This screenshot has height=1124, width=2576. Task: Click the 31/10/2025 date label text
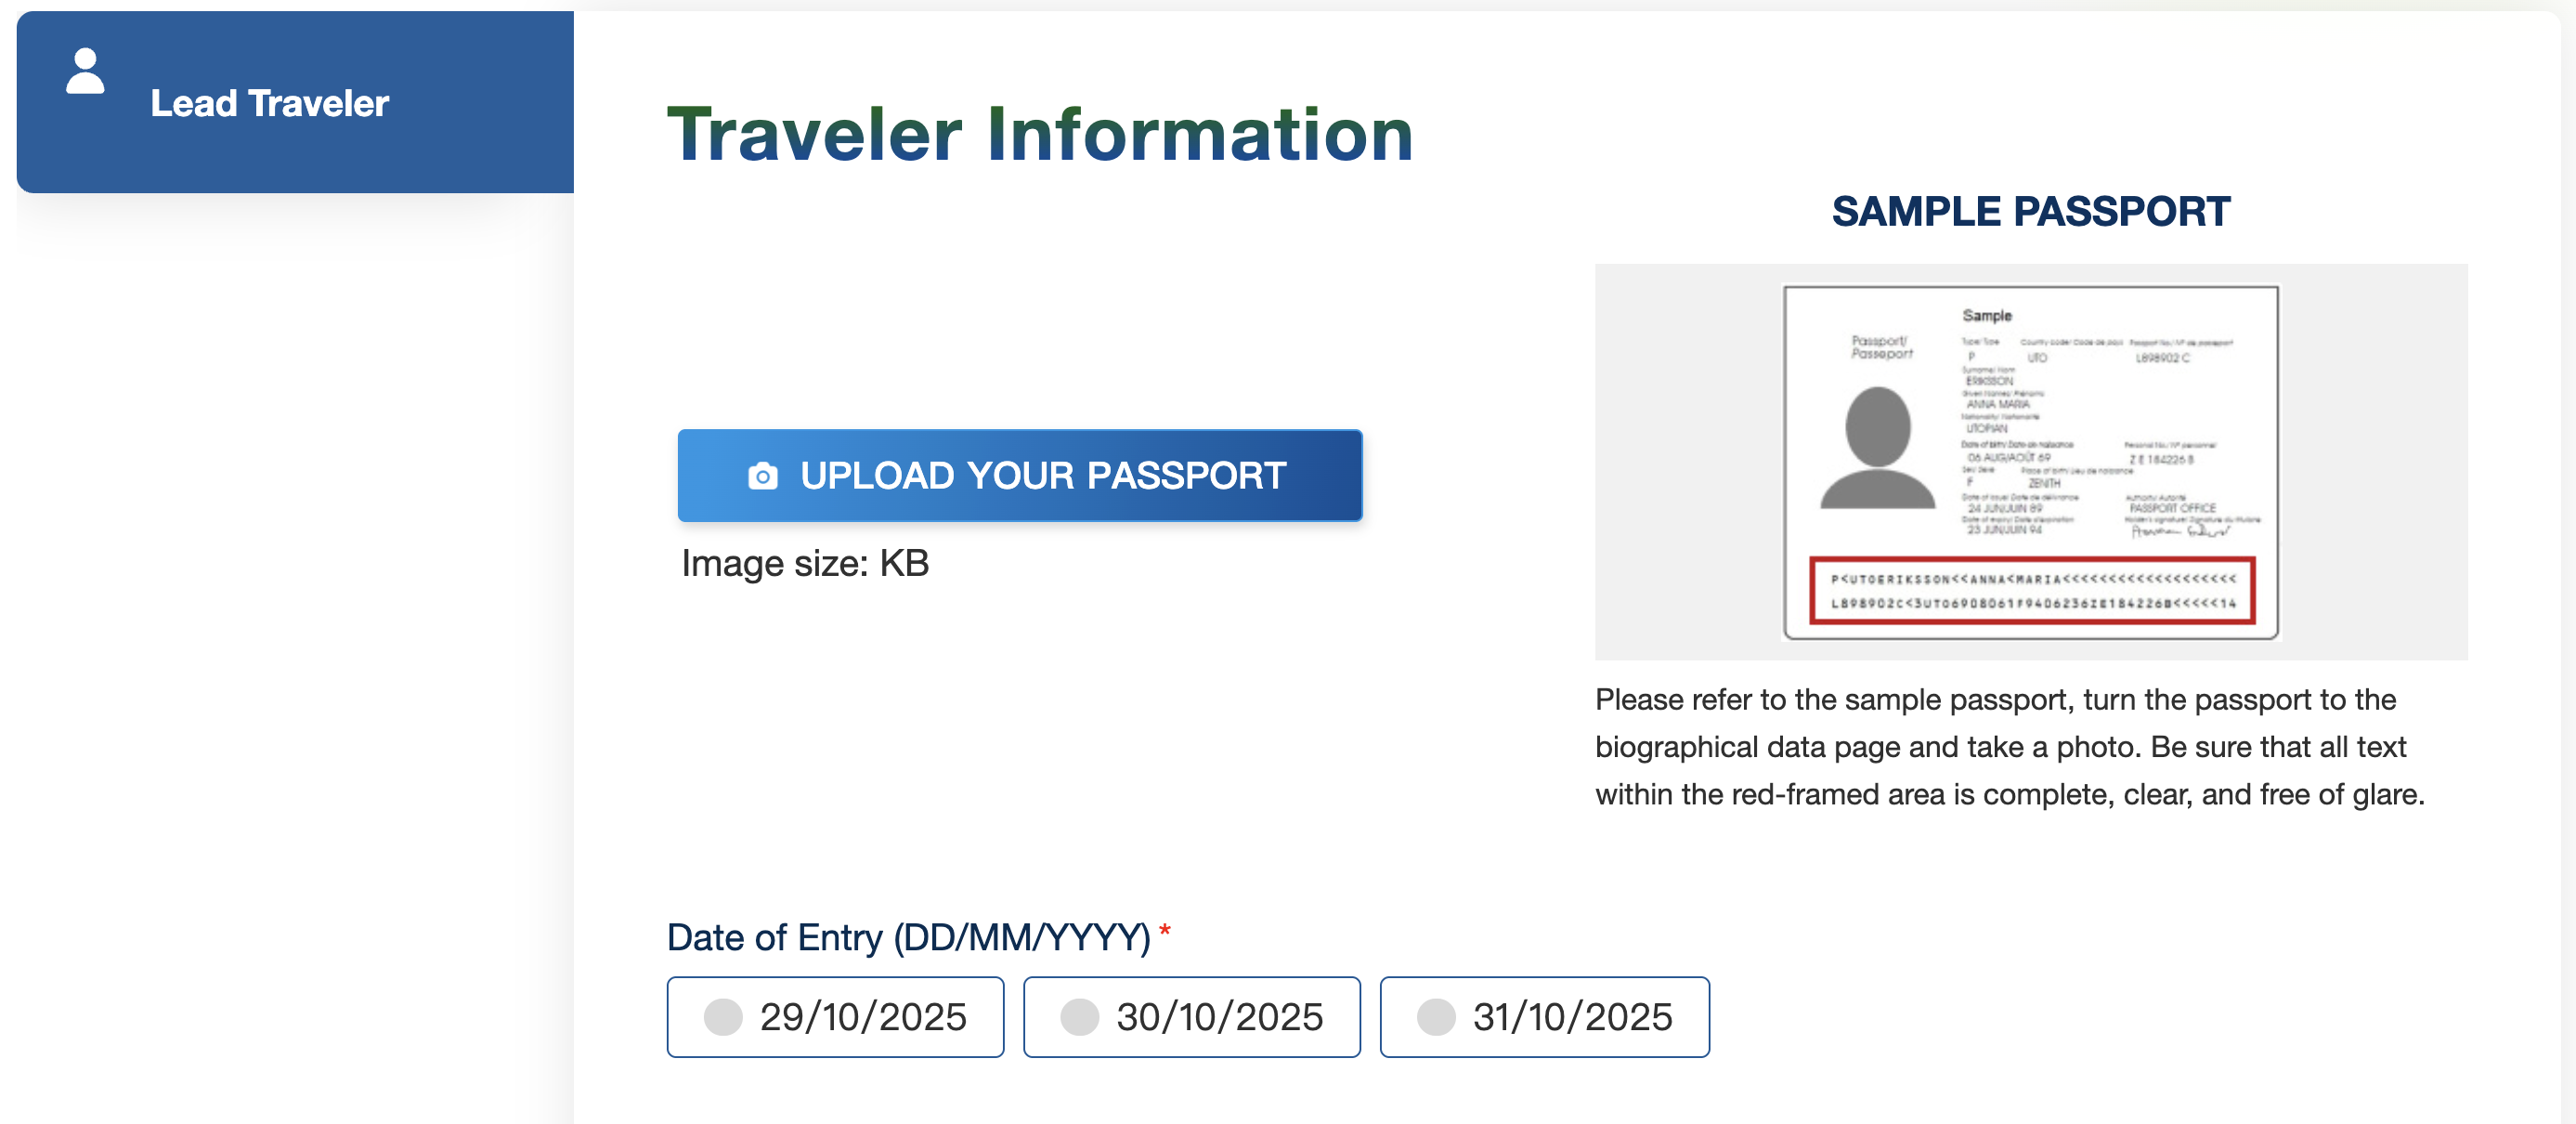point(1572,1017)
